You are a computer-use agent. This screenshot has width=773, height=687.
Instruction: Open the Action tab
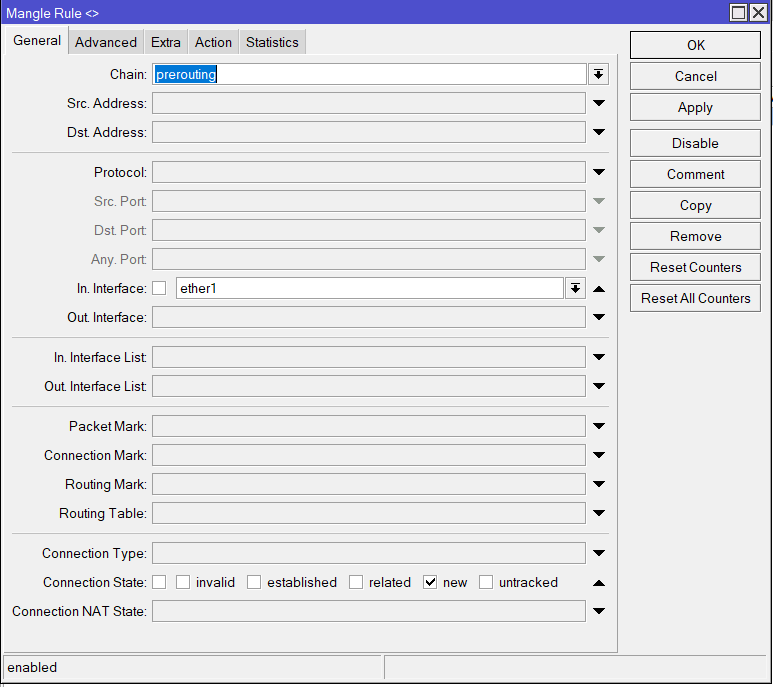point(213,42)
